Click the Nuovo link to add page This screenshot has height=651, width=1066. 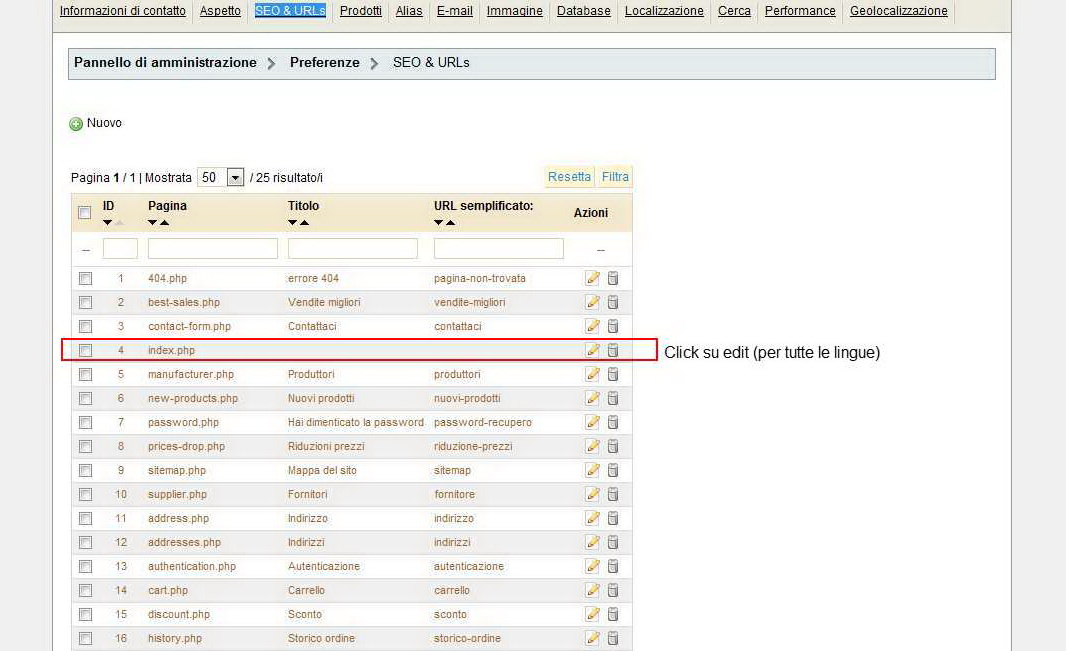point(104,123)
